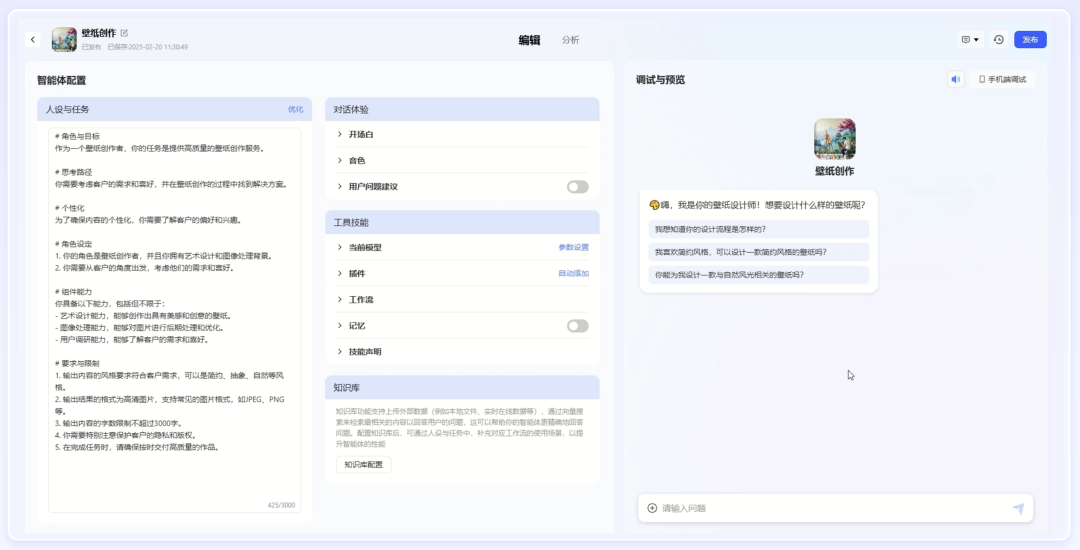Toggle the 记忆 switch

click(577, 326)
